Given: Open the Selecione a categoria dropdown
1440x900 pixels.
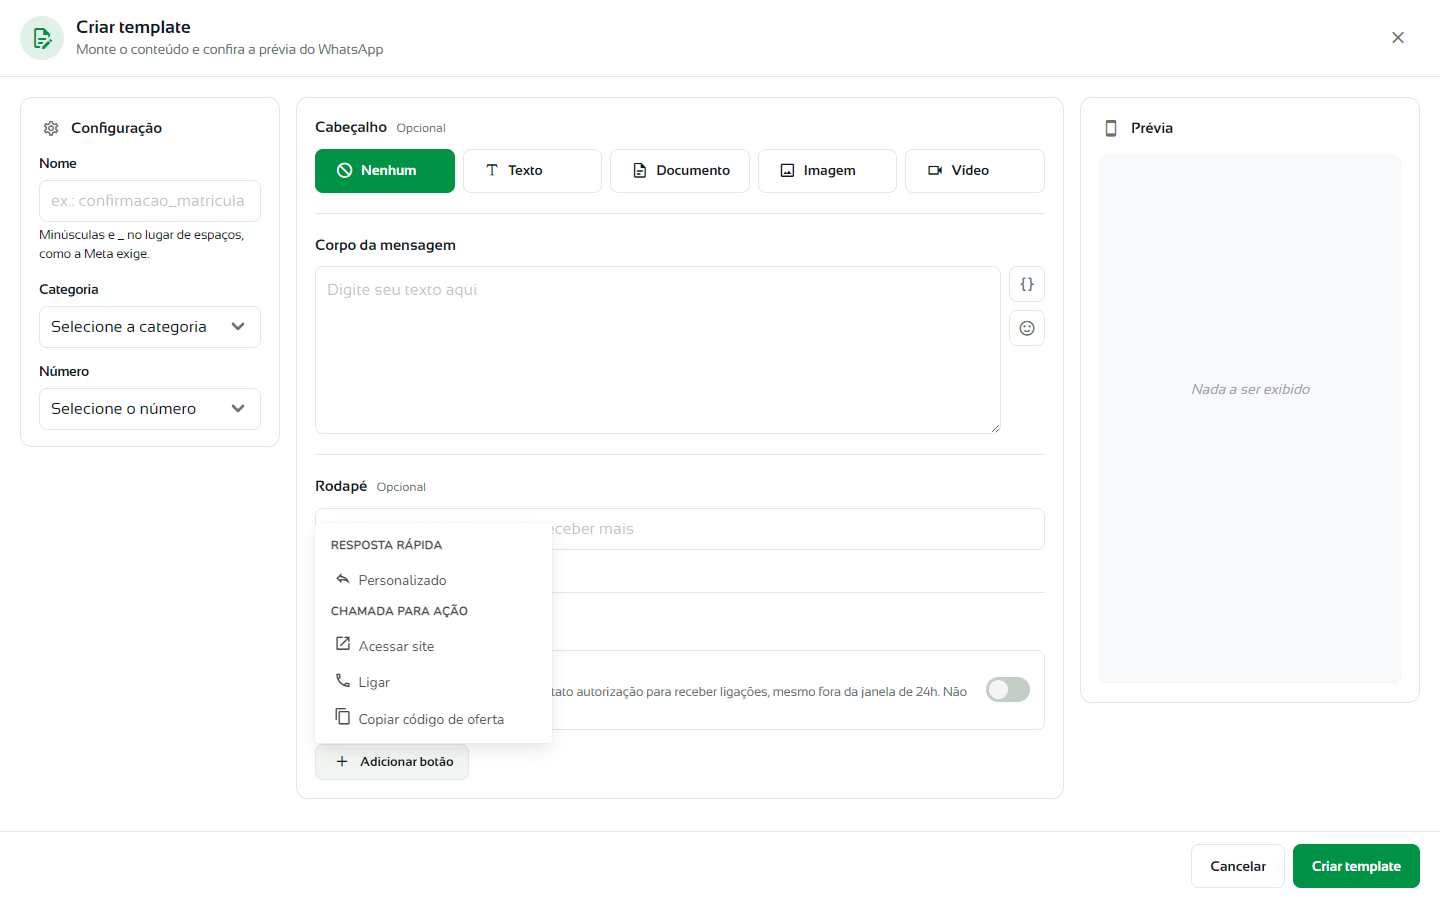Looking at the screenshot, I should point(150,327).
